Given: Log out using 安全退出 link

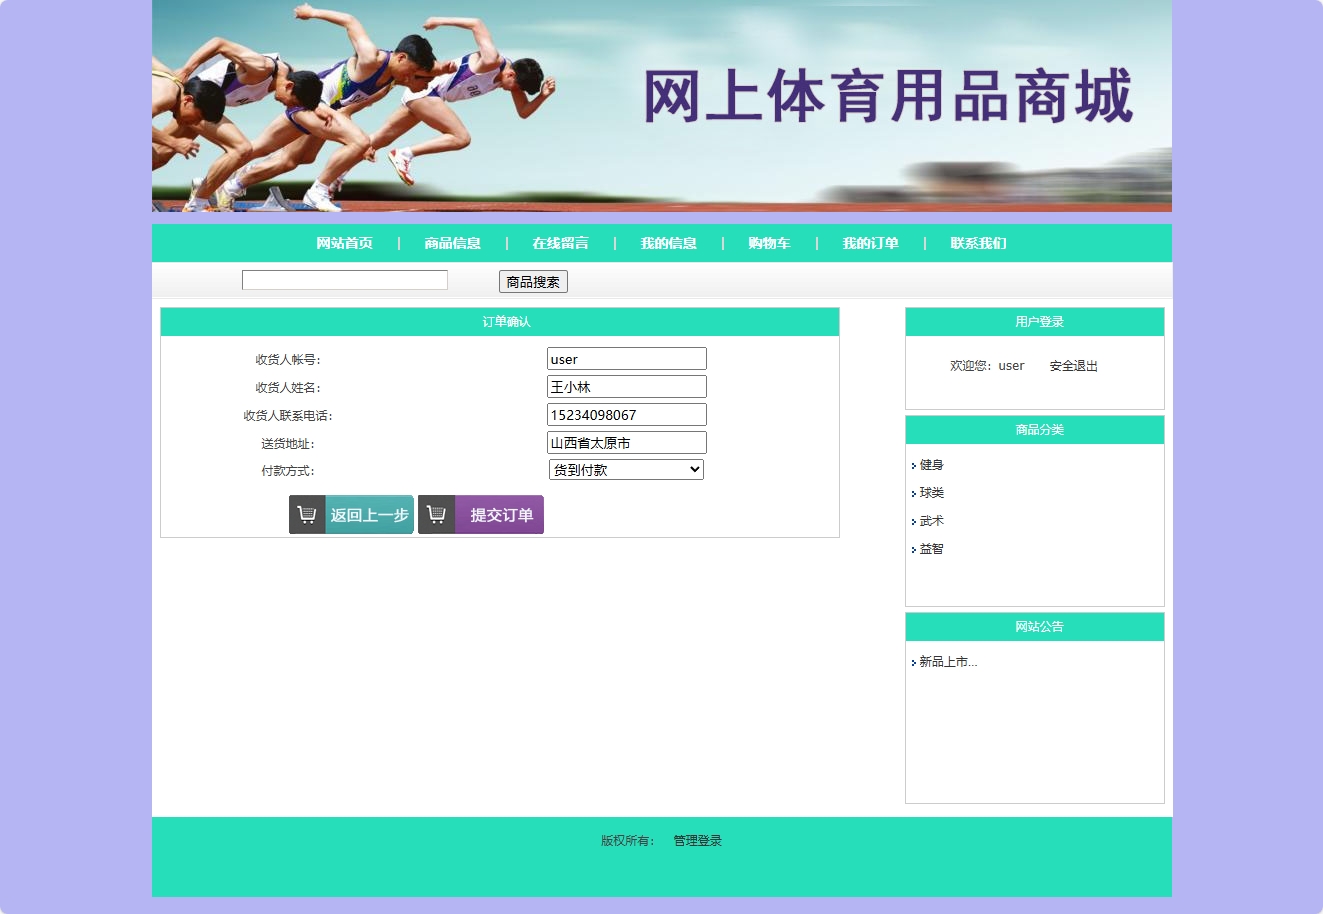Looking at the screenshot, I should click(1071, 366).
